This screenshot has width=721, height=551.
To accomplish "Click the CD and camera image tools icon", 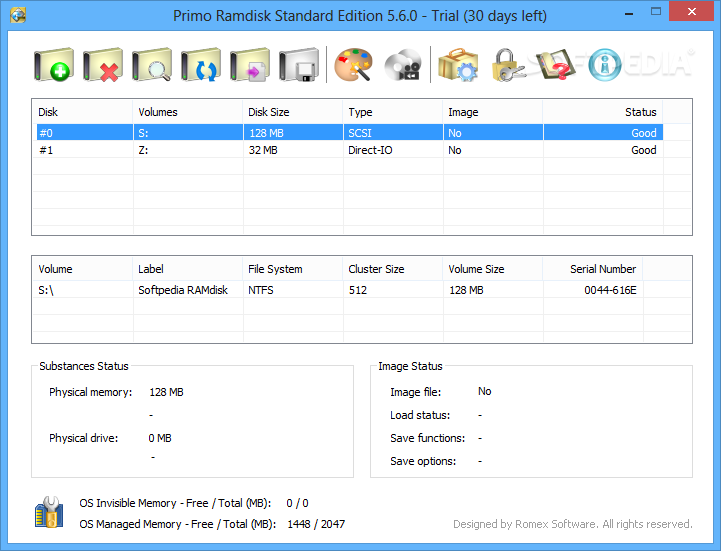I will pos(402,65).
